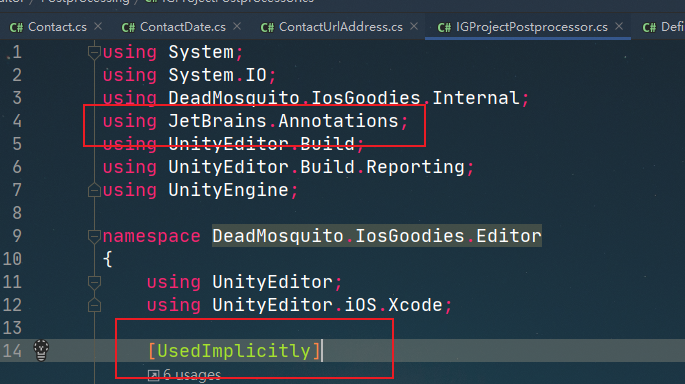The image size is (685, 384).
Task: Toggle the fold marker at line 12
Action: coord(94,305)
